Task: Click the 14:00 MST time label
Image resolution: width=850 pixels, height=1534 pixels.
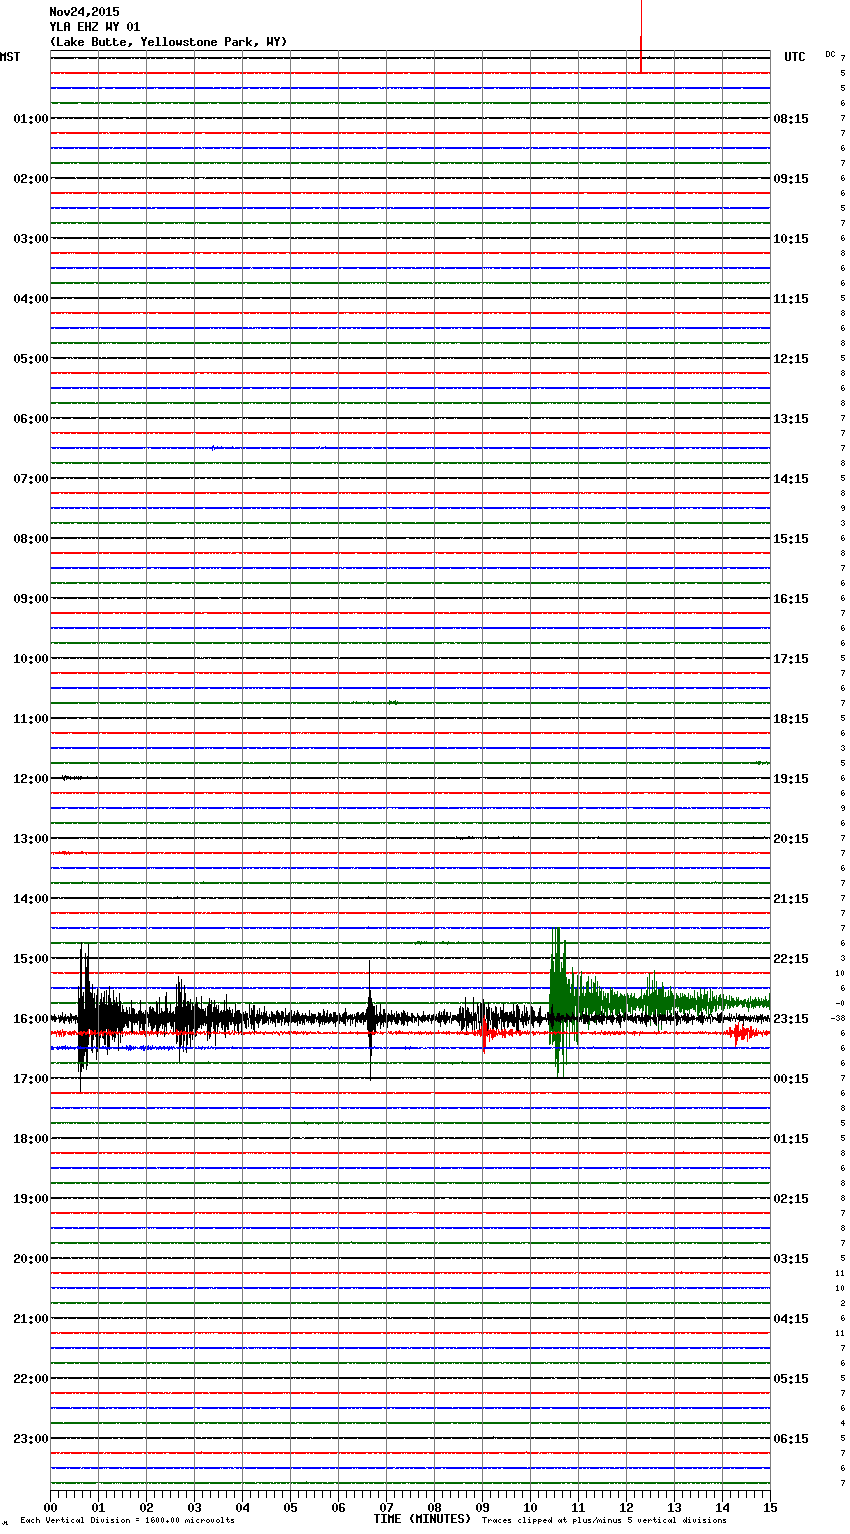Action: pyautogui.click(x=30, y=899)
